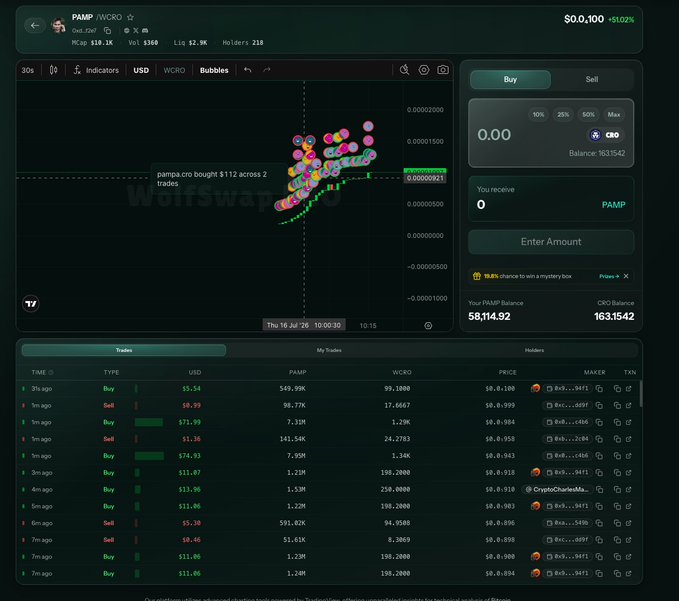Click the $71.99 USD value
Image resolution: width=679 pixels, height=601 pixels.
[190, 422]
